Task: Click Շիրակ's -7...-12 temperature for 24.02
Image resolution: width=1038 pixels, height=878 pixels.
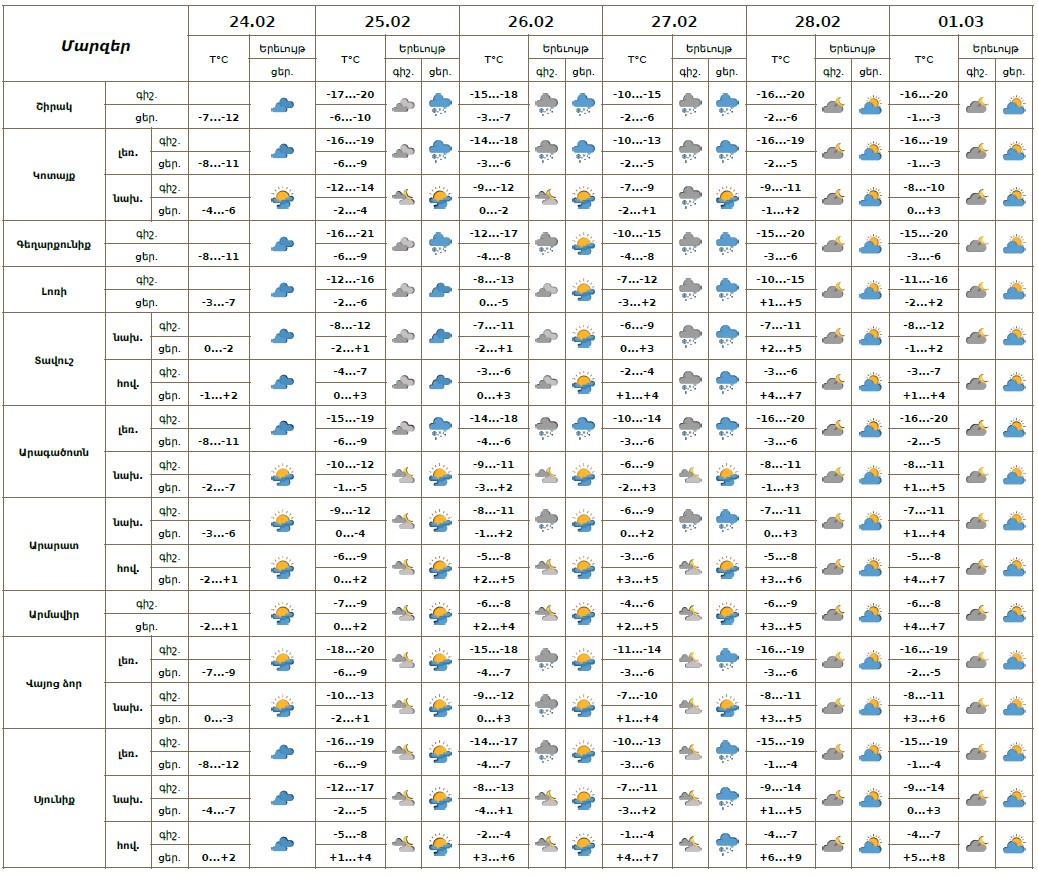Action: coord(218,117)
